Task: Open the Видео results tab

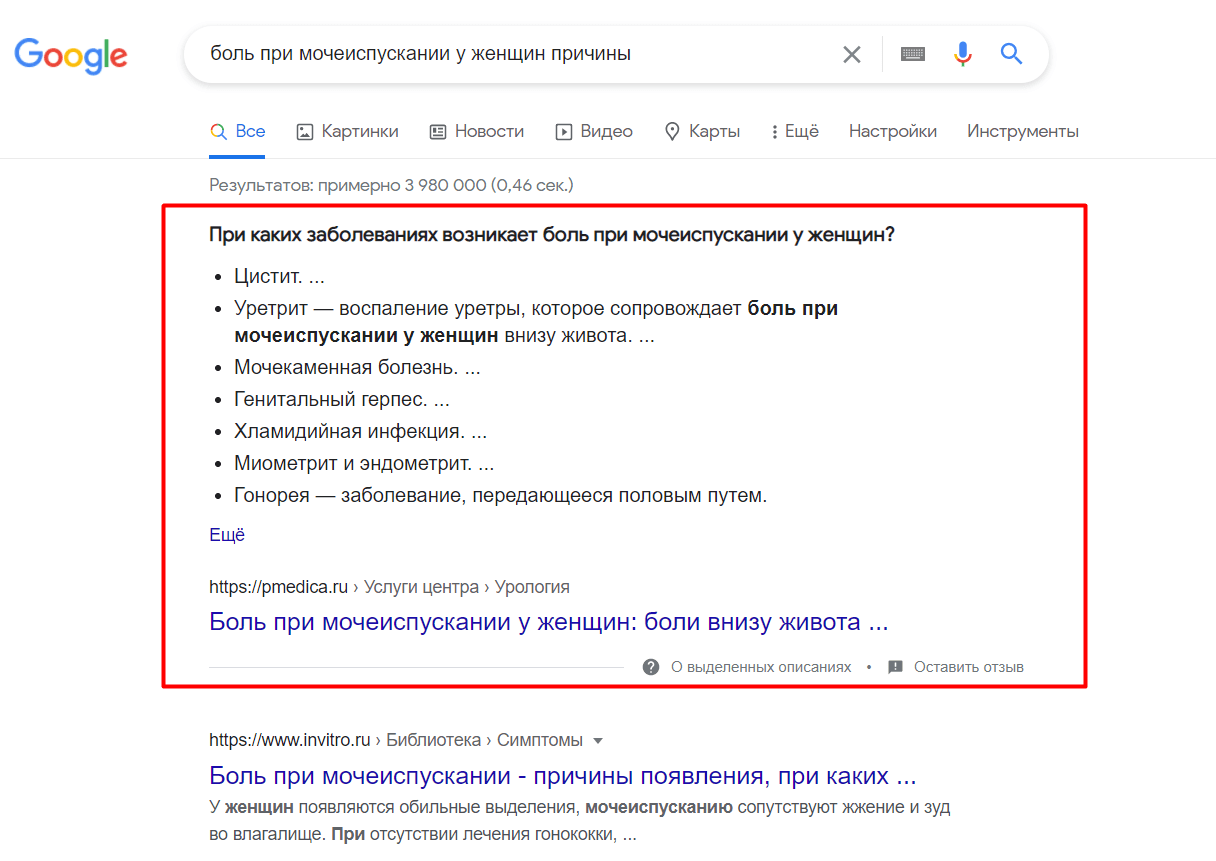Action: (594, 131)
